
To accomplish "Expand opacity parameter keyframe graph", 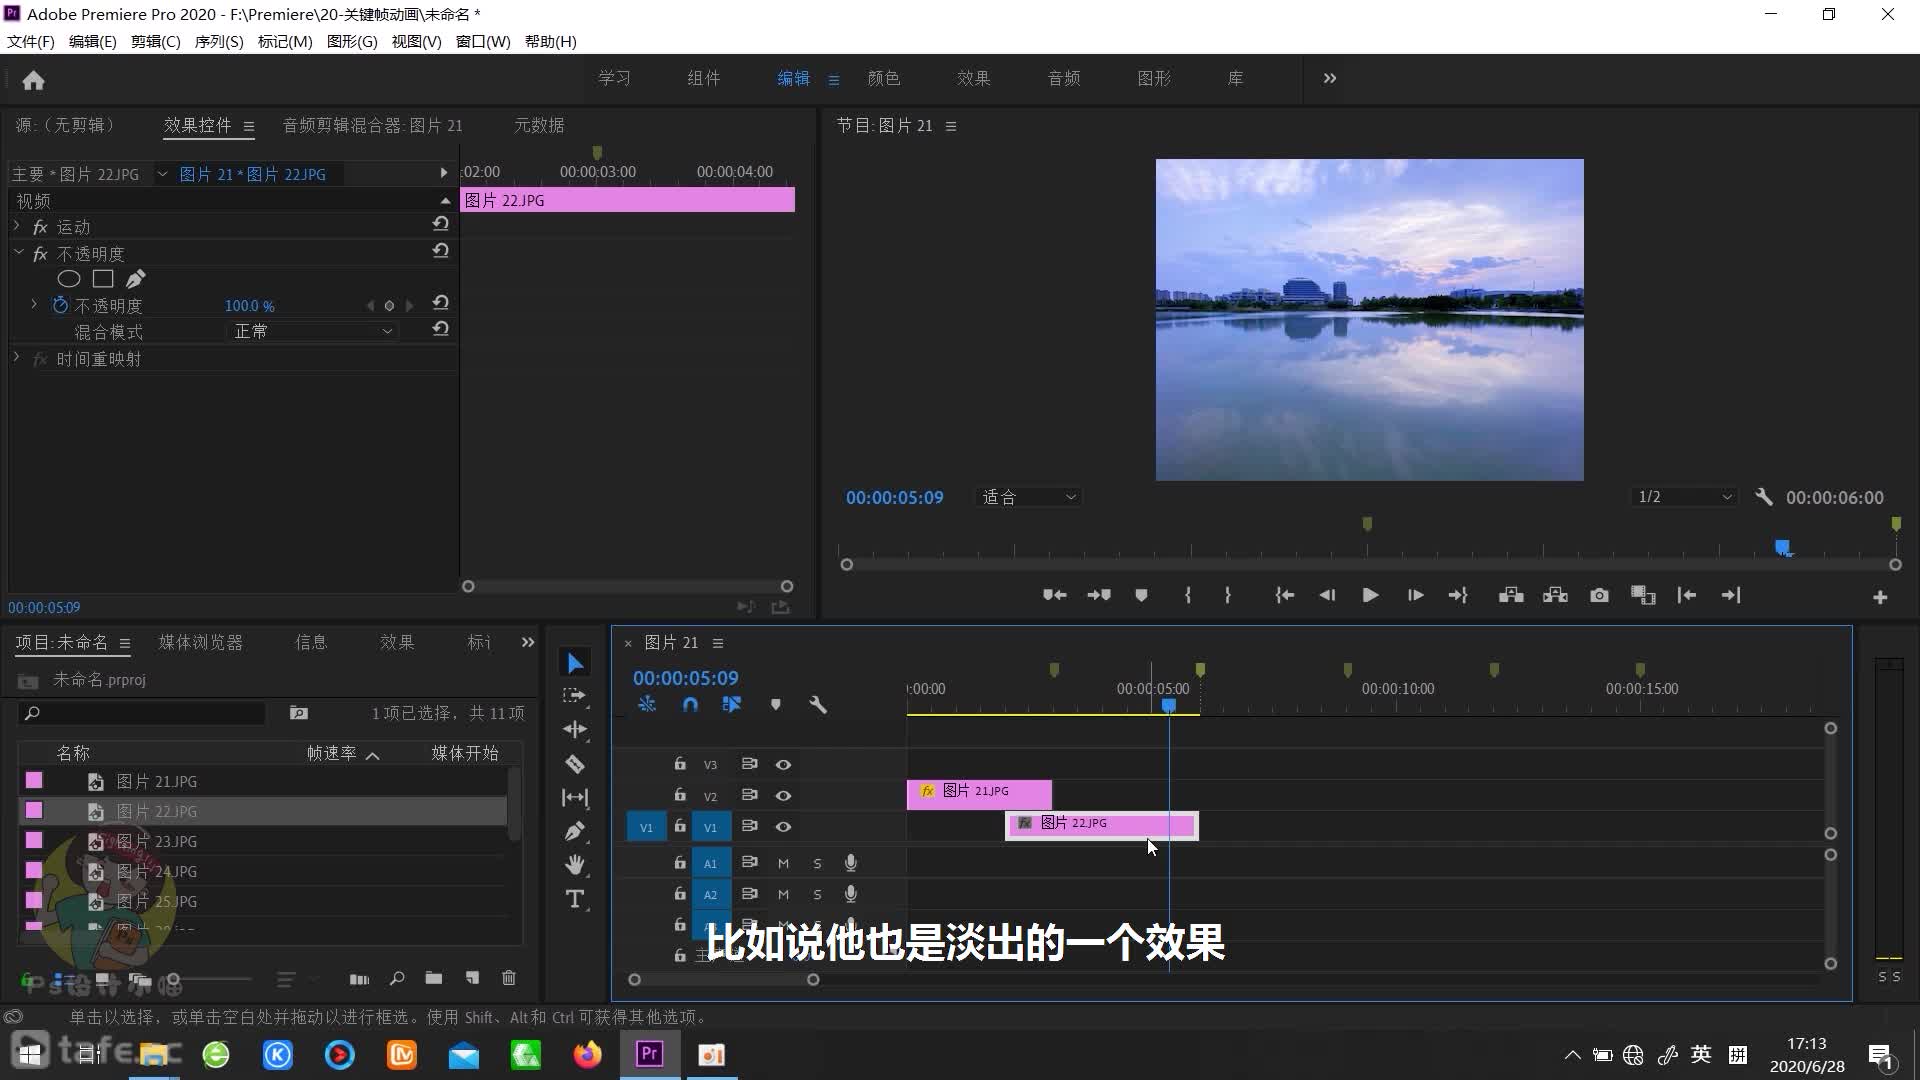I will tap(34, 304).
